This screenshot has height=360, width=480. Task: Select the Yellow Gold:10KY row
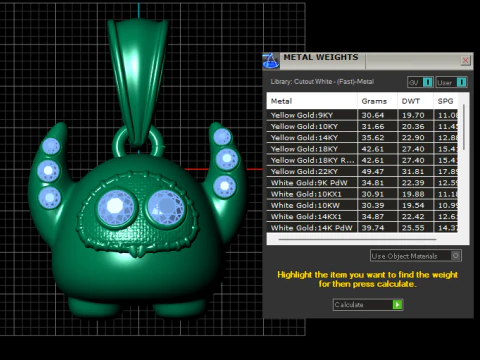pos(362,127)
